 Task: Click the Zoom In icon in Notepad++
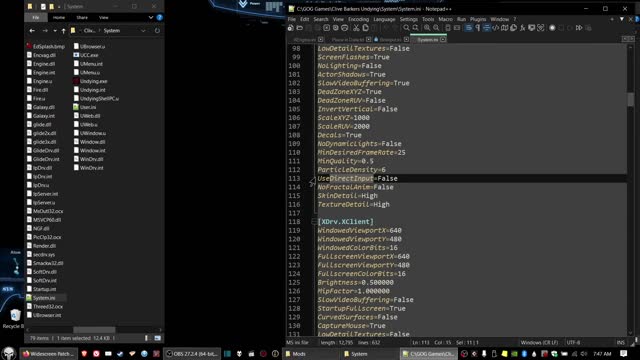[x=427, y=28]
